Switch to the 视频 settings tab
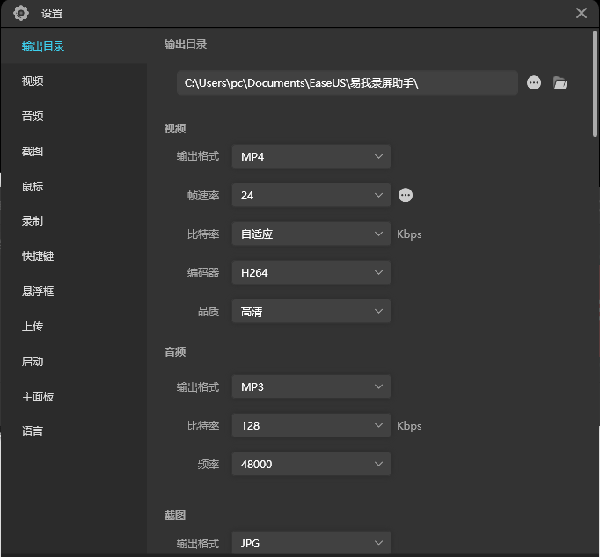Screen dimensions: 600x557 coord(33,81)
